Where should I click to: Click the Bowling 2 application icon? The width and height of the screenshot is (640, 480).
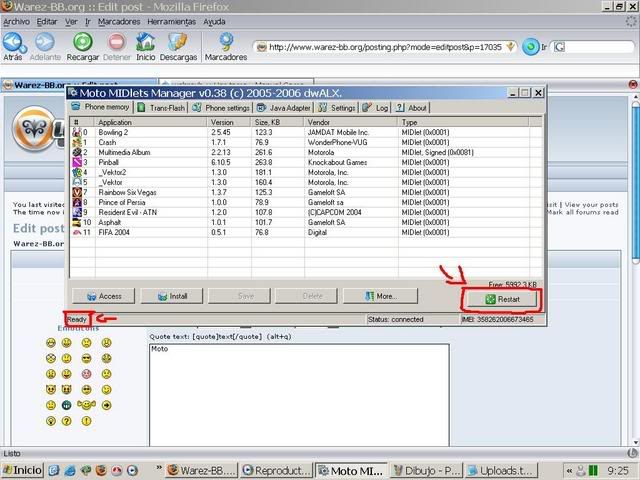pyautogui.click(x=77, y=132)
